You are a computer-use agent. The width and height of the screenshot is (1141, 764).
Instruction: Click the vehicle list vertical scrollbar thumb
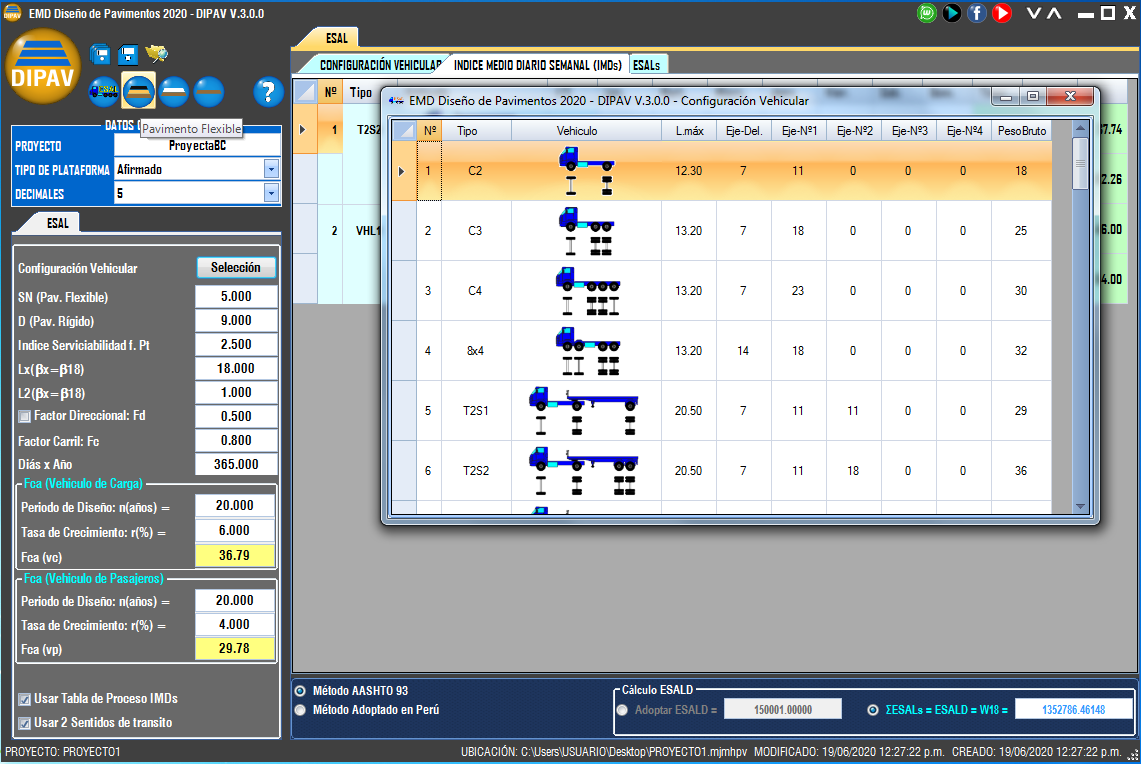[1079, 162]
